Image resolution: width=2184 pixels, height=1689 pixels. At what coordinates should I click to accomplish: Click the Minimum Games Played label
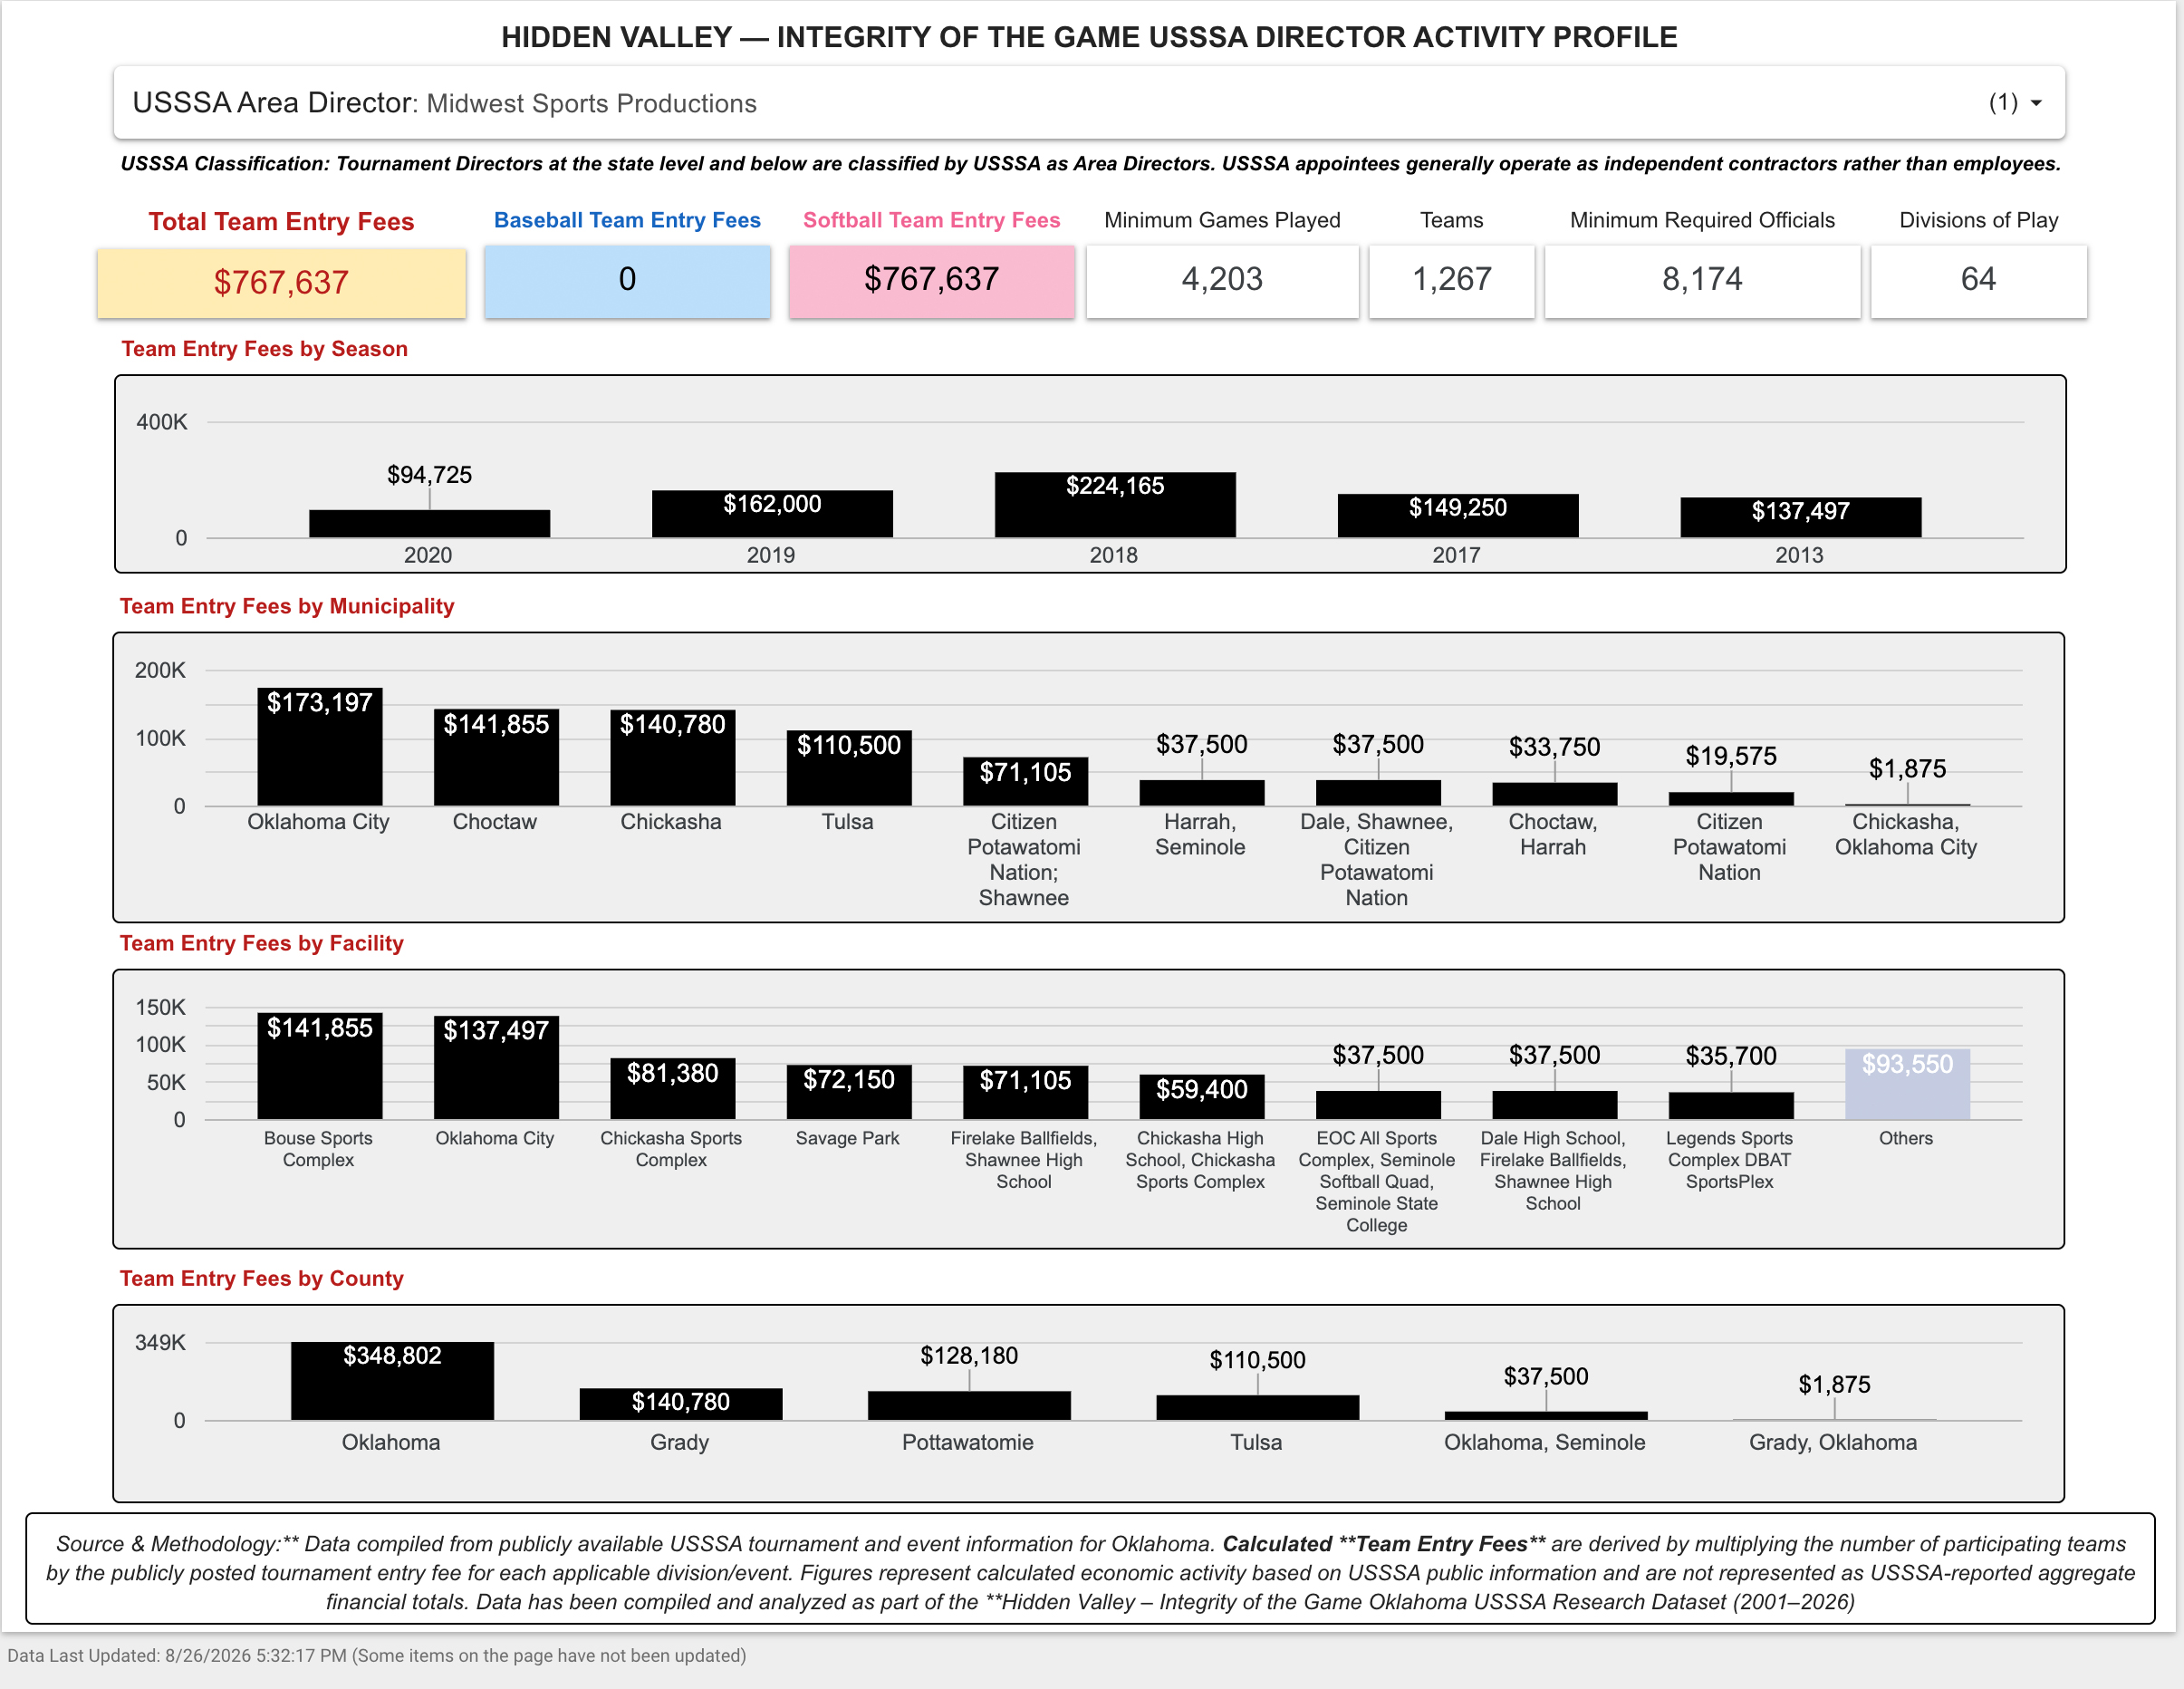click(1222, 221)
